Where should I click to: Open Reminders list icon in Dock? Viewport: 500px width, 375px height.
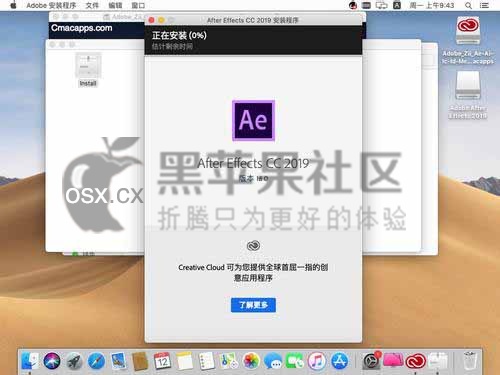pyautogui.click(x=206, y=361)
